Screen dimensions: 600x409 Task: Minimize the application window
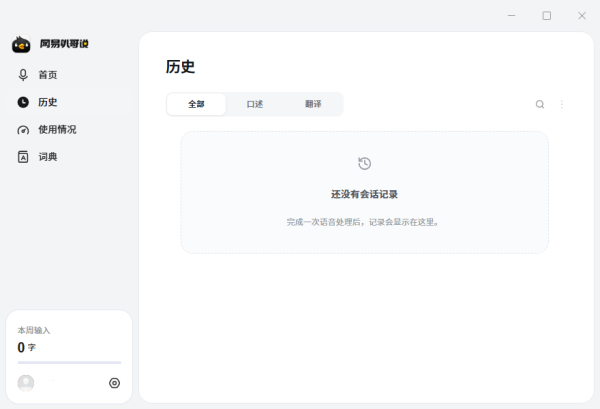click(x=512, y=16)
